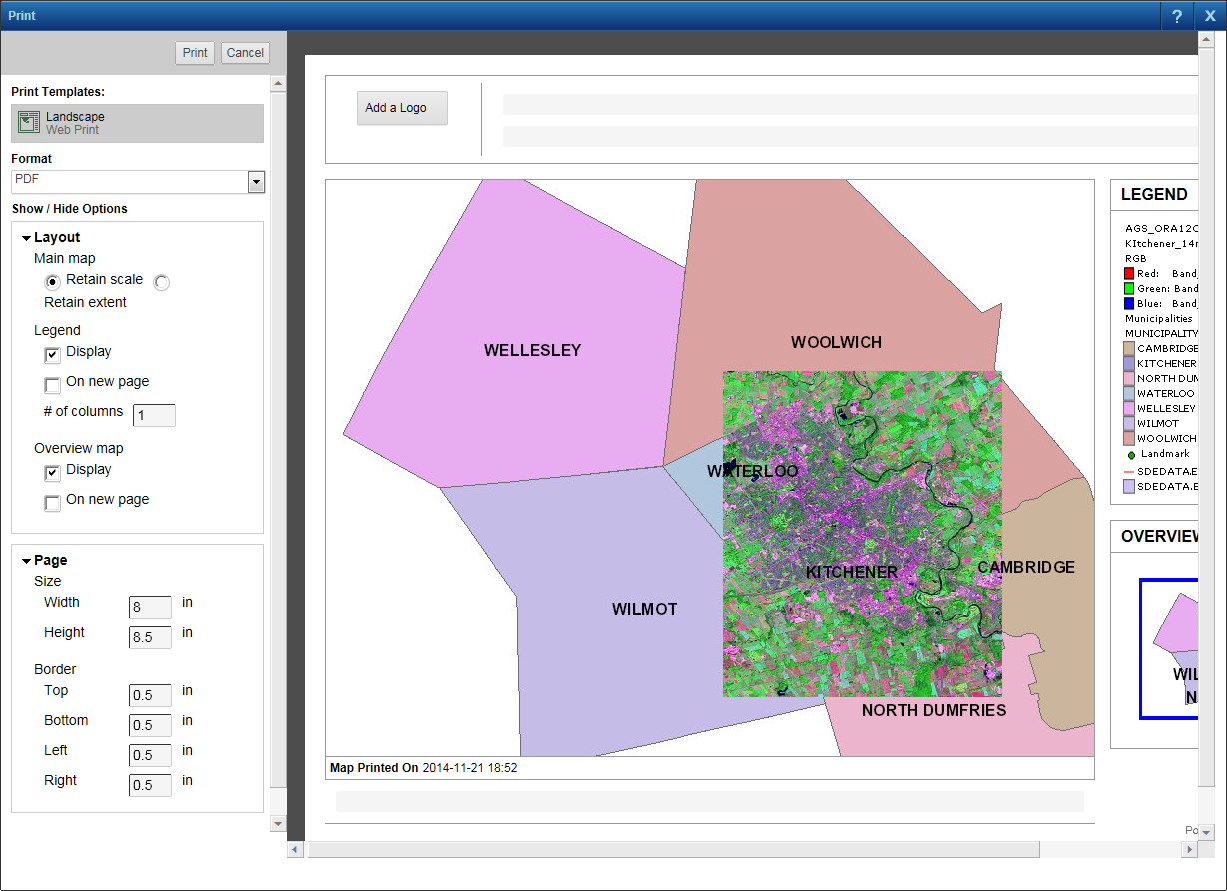This screenshot has width=1227, height=891.
Task: Click the Landmark symbol in legend
Action: (1129, 455)
